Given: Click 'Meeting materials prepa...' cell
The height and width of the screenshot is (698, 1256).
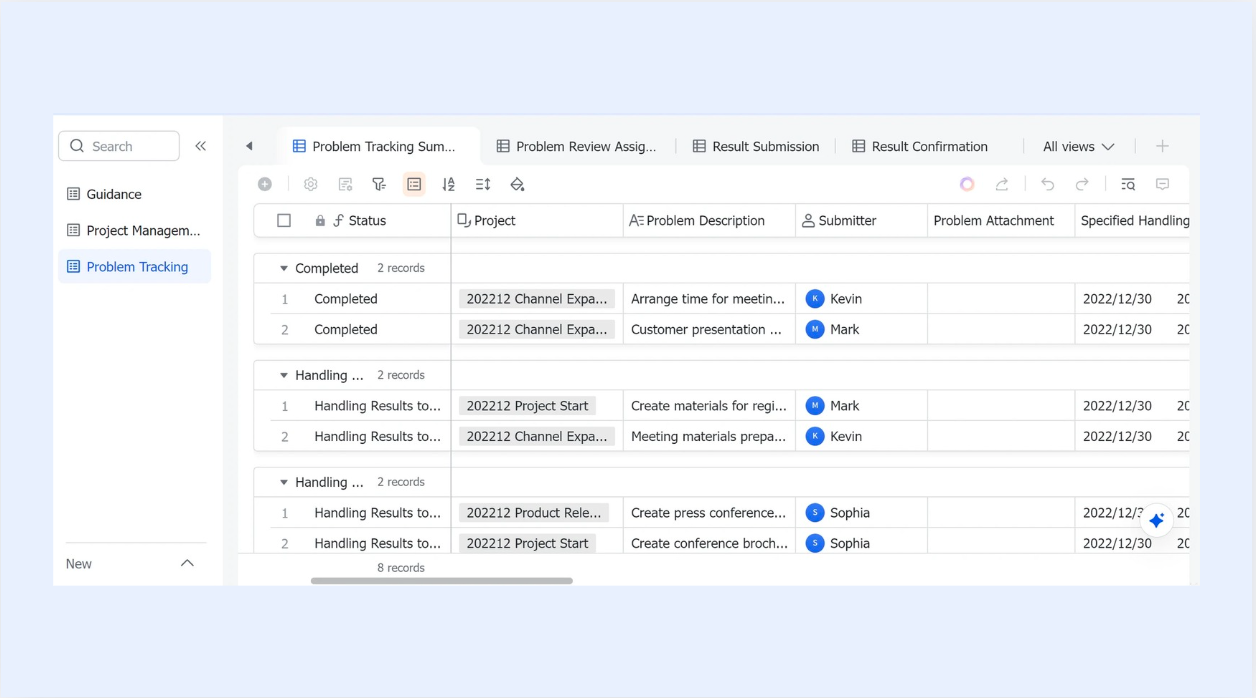Looking at the screenshot, I should [x=709, y=436].
